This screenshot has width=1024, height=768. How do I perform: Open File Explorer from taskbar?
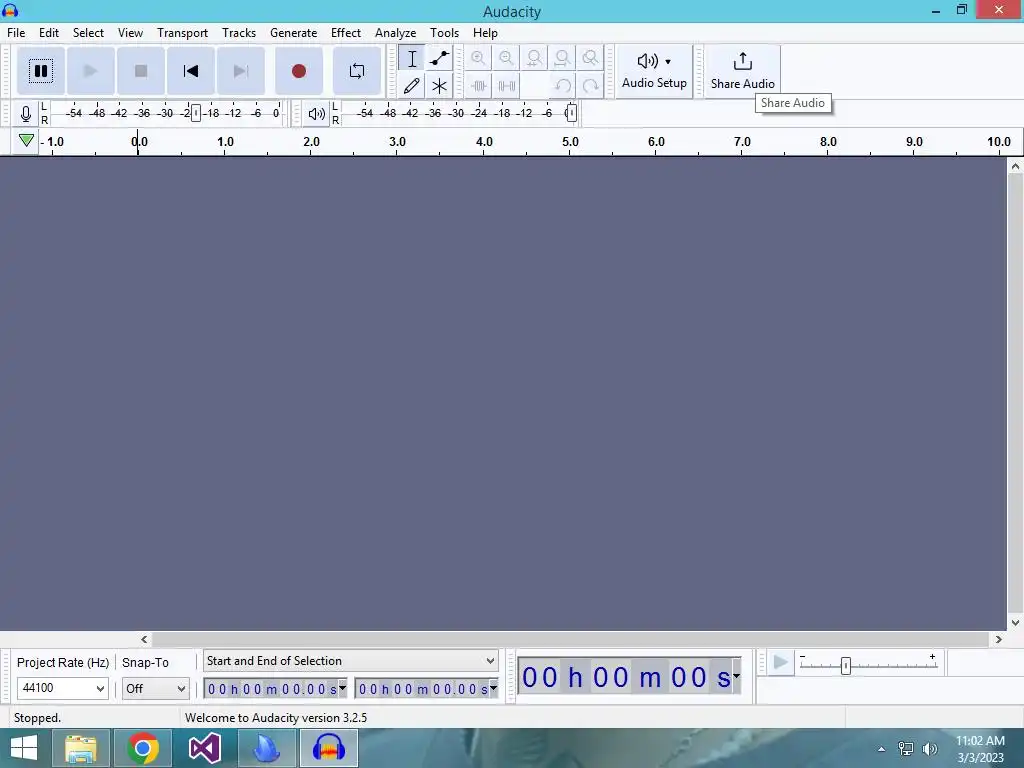pyautogui.click(x=80, y=748)
